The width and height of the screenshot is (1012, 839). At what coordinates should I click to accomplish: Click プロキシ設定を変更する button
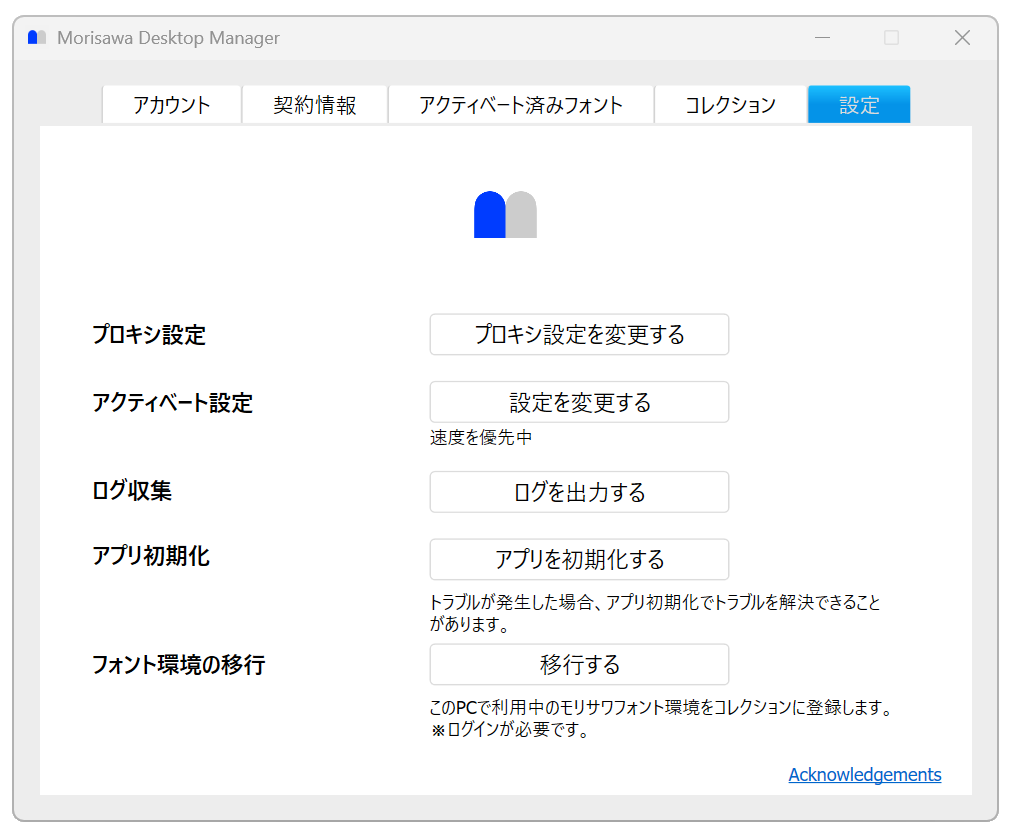(x=579, y=334)
